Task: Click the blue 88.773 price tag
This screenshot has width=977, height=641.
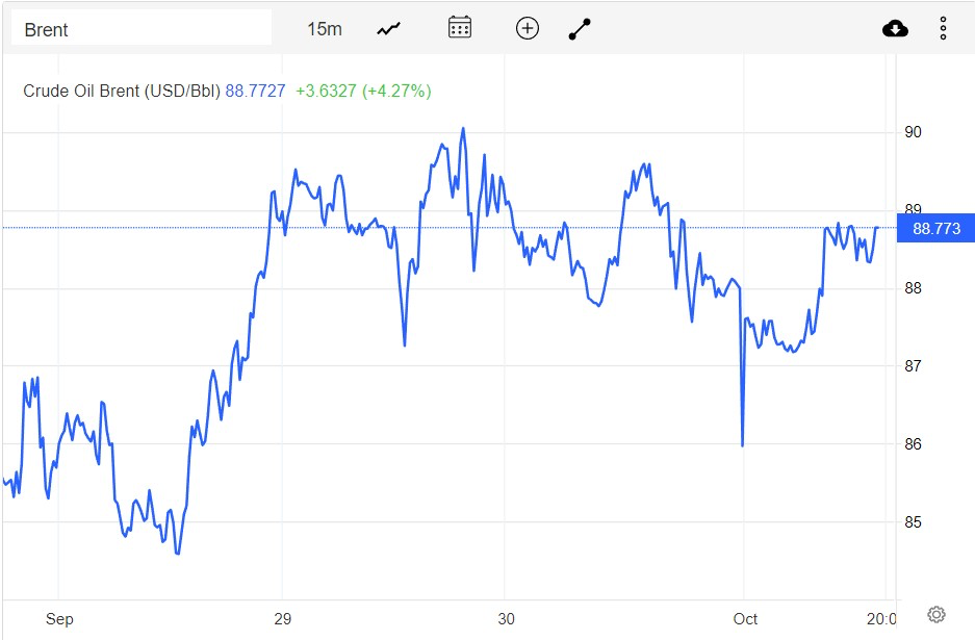Action: click(936, 229)
